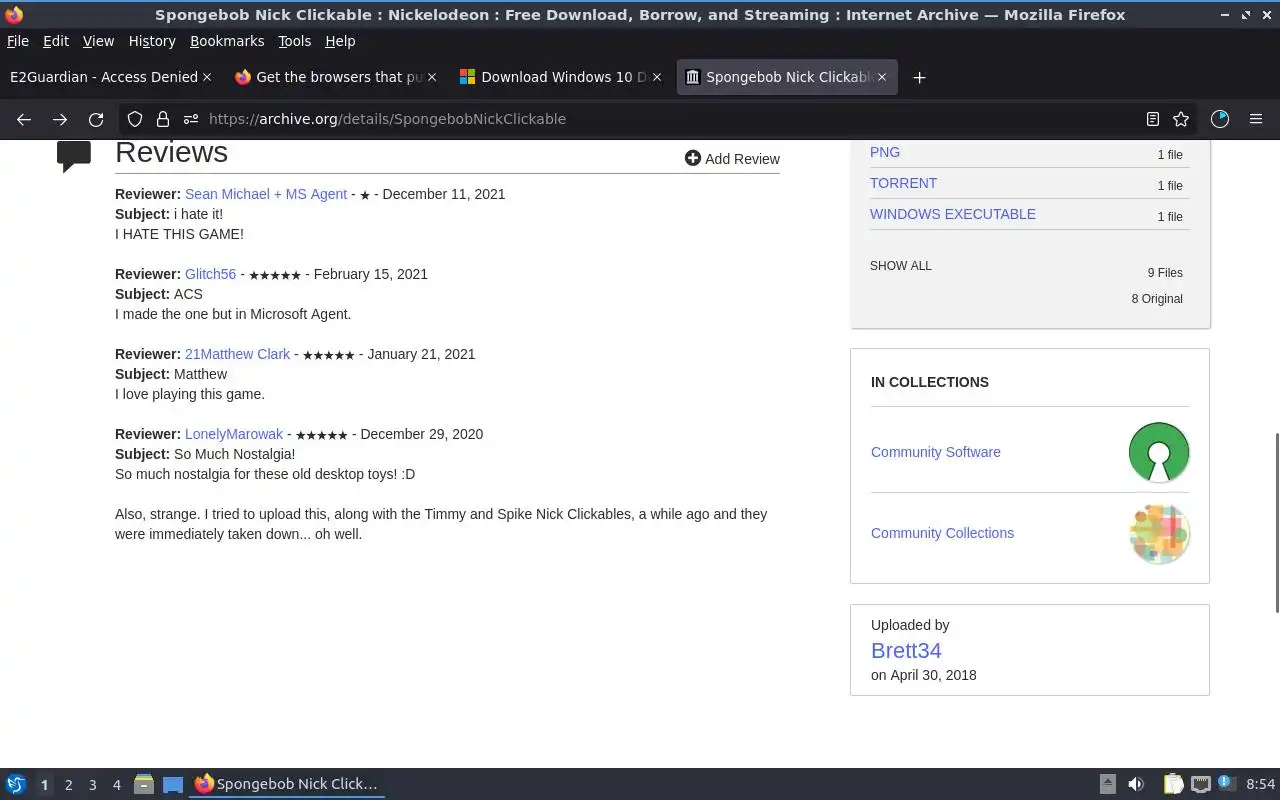Reload the current page
Screen dimensions: 1280x800
96,119
